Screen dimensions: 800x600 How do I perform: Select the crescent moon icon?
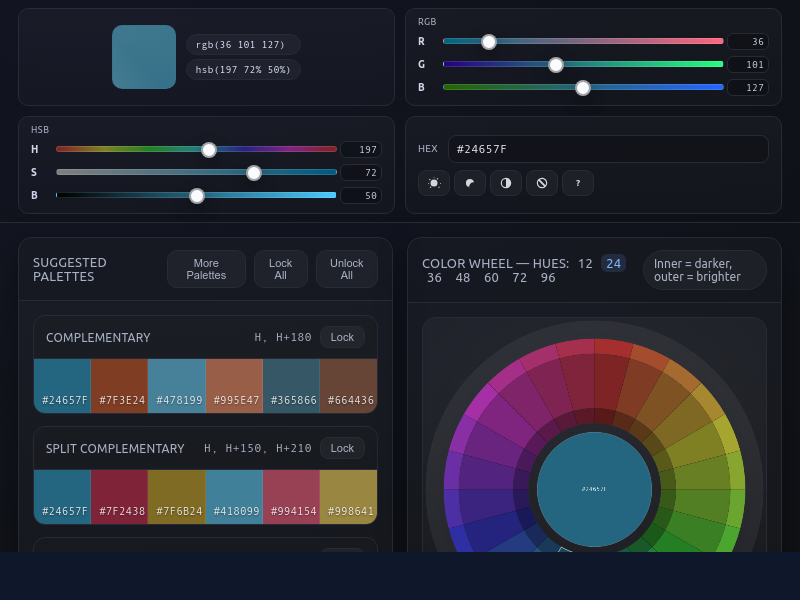click(x=469, y=183)
